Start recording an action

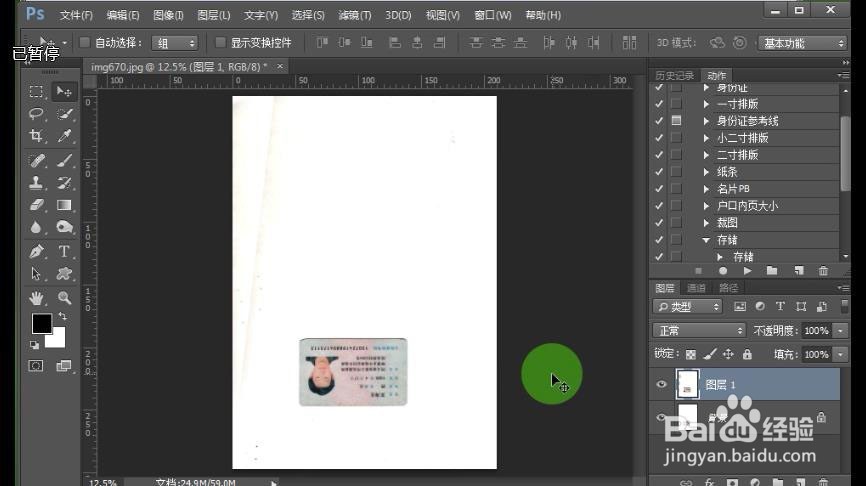(722, 271)
